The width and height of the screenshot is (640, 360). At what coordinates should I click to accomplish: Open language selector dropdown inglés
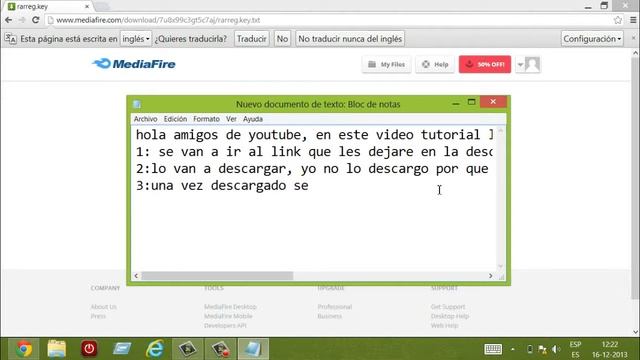pyautogui.click(x=136, y=39)
